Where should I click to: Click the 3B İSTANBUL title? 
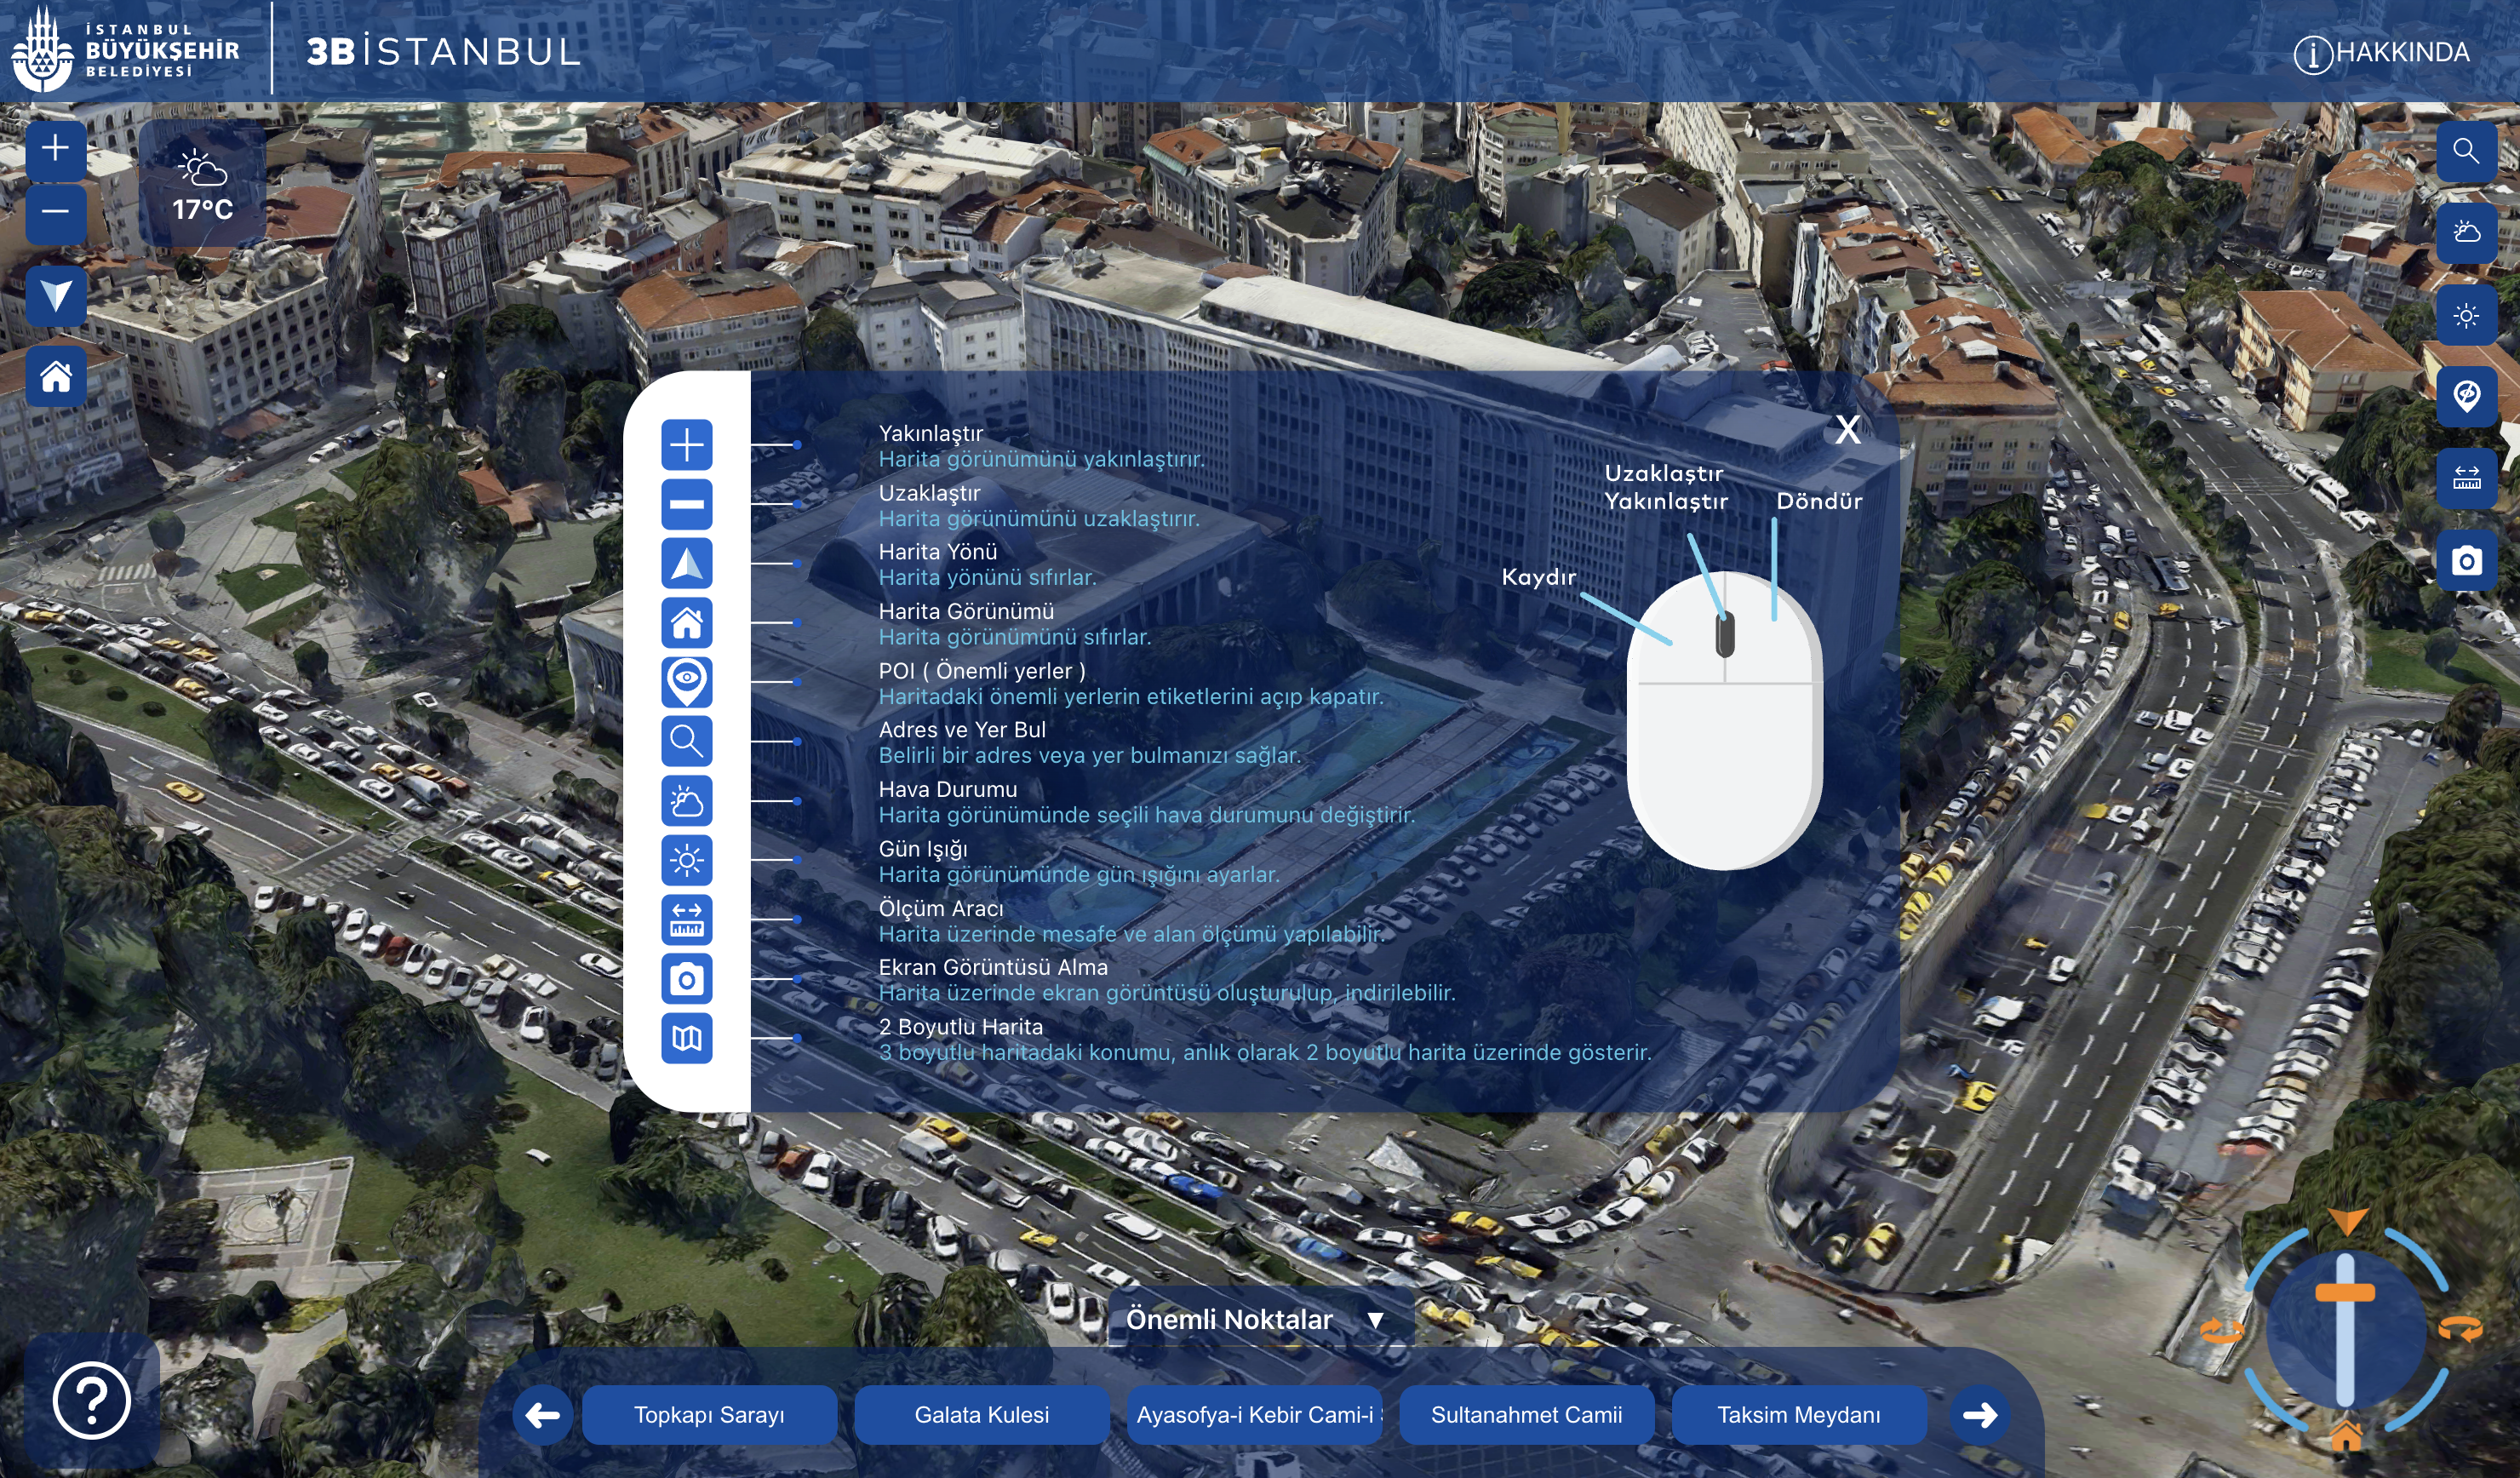tap(444, 52)
